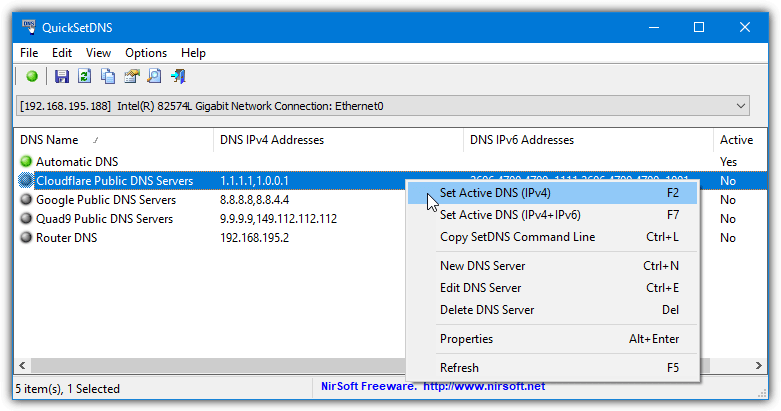The width and height of the screenshot is (781, 411).
Task: Select Copy SetDNS Command Line
Action: click(x=552, y=237)
